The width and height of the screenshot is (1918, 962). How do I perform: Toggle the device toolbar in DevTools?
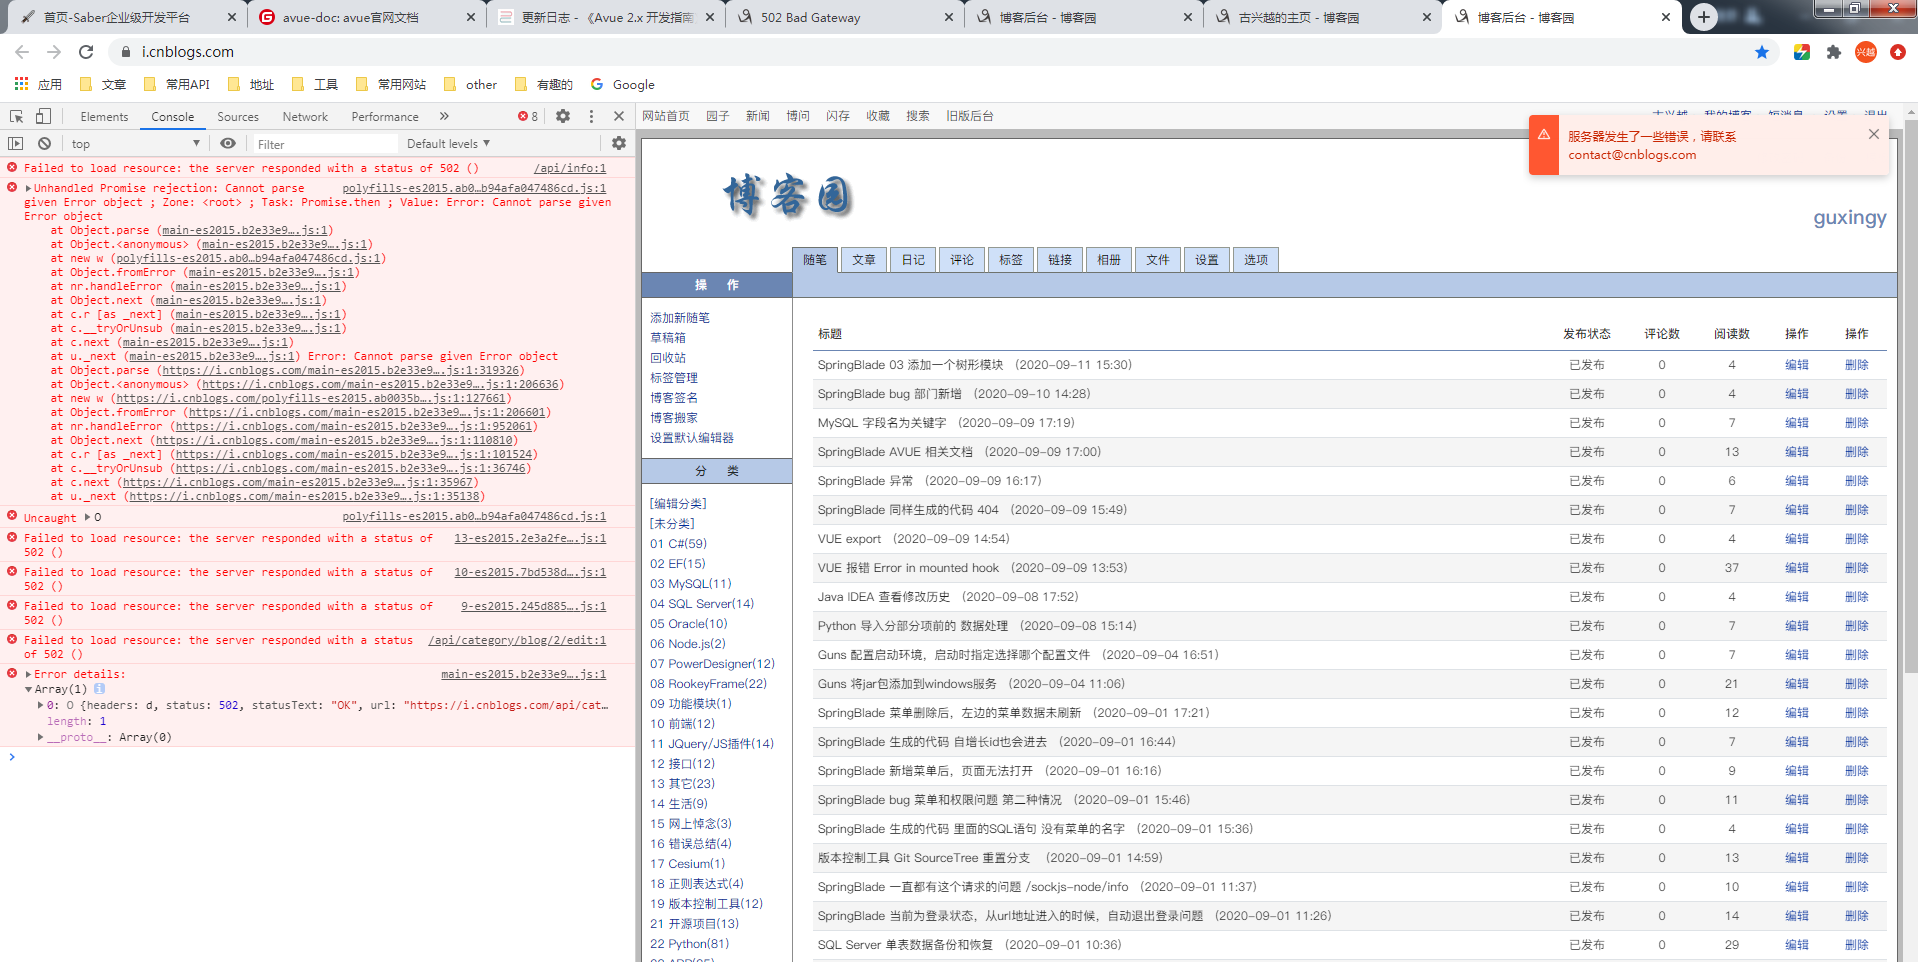coord(43,116)
